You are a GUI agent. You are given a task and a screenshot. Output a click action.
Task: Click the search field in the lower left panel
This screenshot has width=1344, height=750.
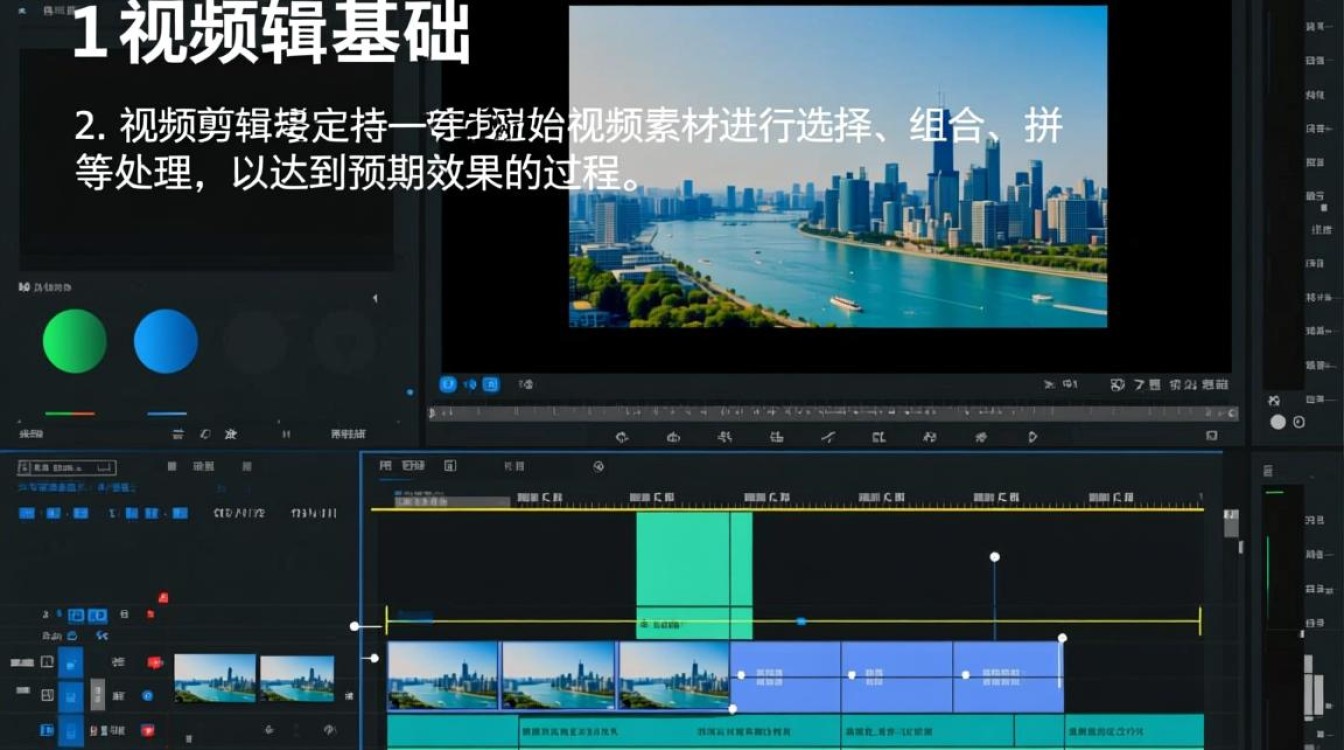tap(66, 467)
